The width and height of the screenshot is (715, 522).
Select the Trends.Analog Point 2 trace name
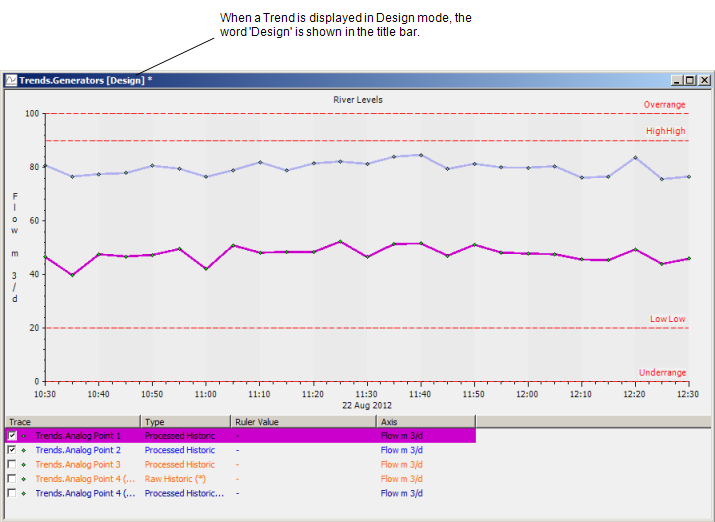tap(78, 450)
